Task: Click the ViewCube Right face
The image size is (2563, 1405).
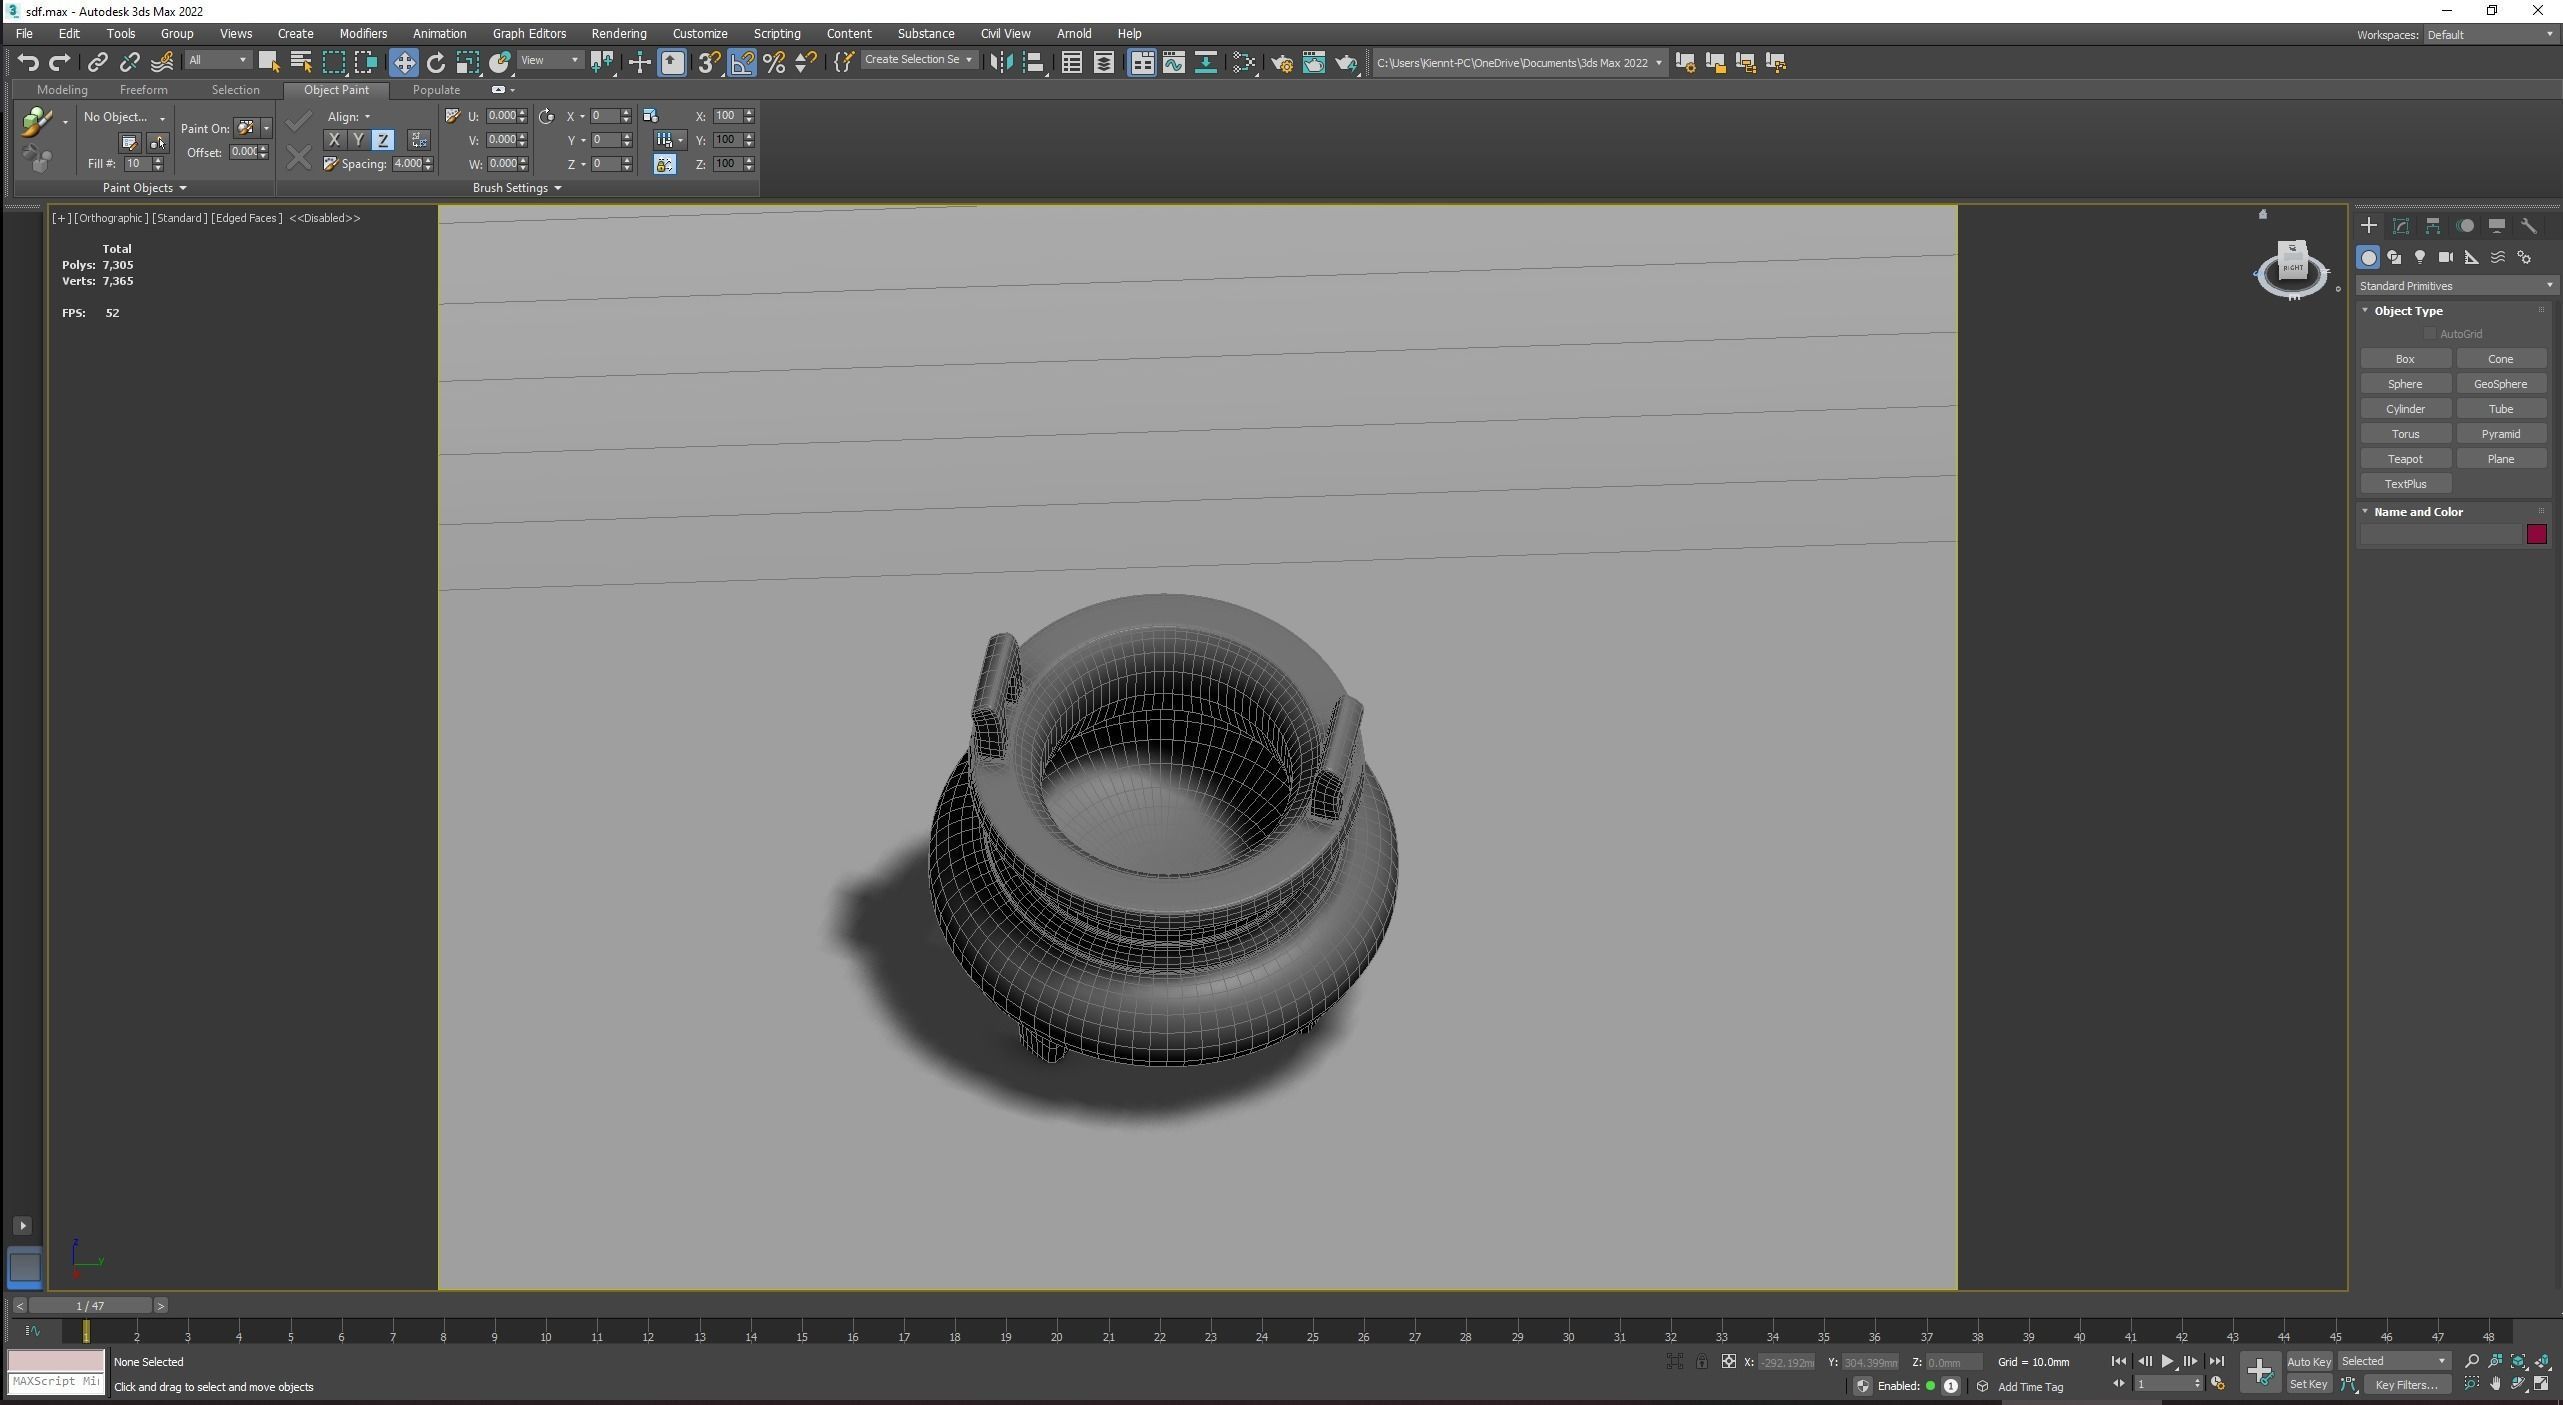Action: click(x=2292, y=266)
